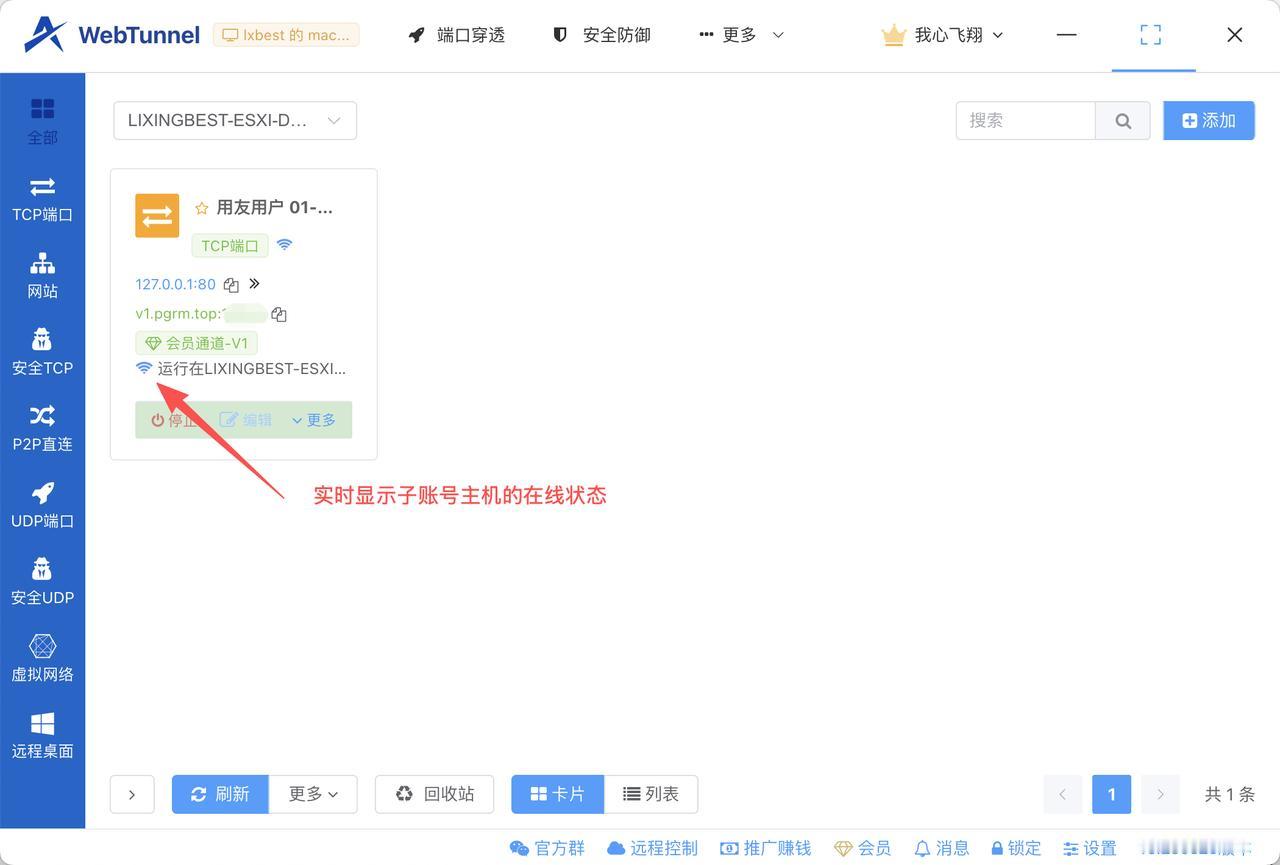
Task: Click the double-arrow icon beside 127.0.0.1:80
Action: pyautogui.click(x=254, y=284)
